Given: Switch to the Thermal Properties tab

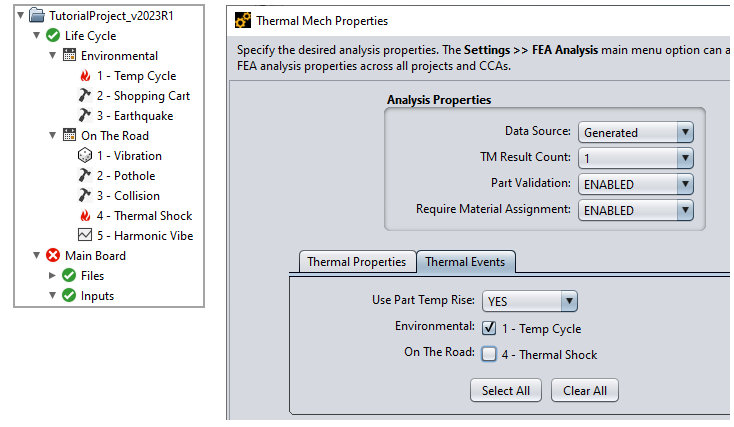Looking at the screenshot, I should (x=356, y=262).
